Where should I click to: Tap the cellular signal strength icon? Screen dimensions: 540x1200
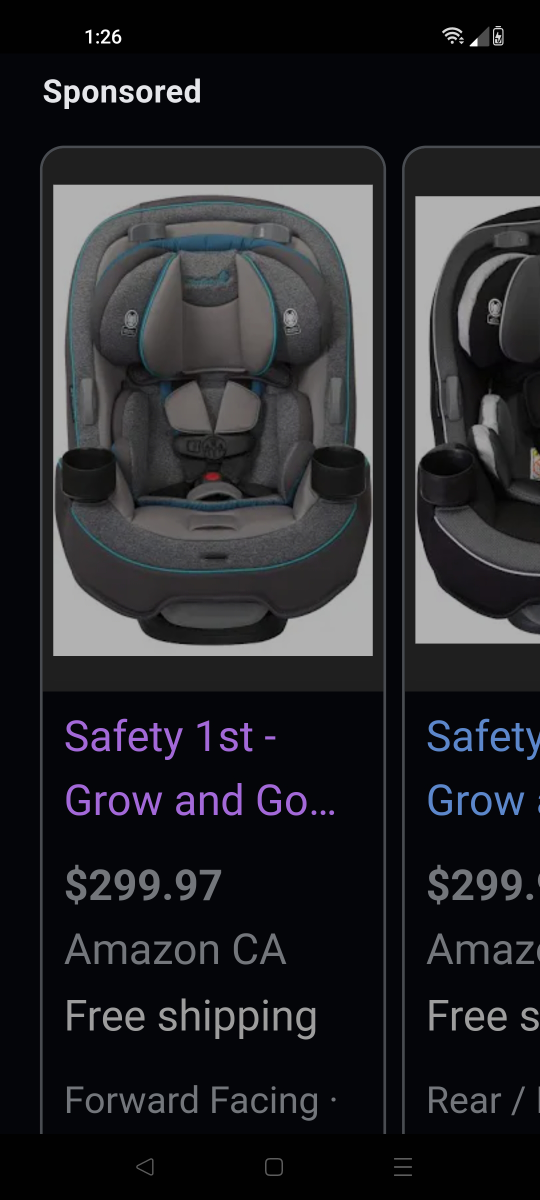coord(478,37)
